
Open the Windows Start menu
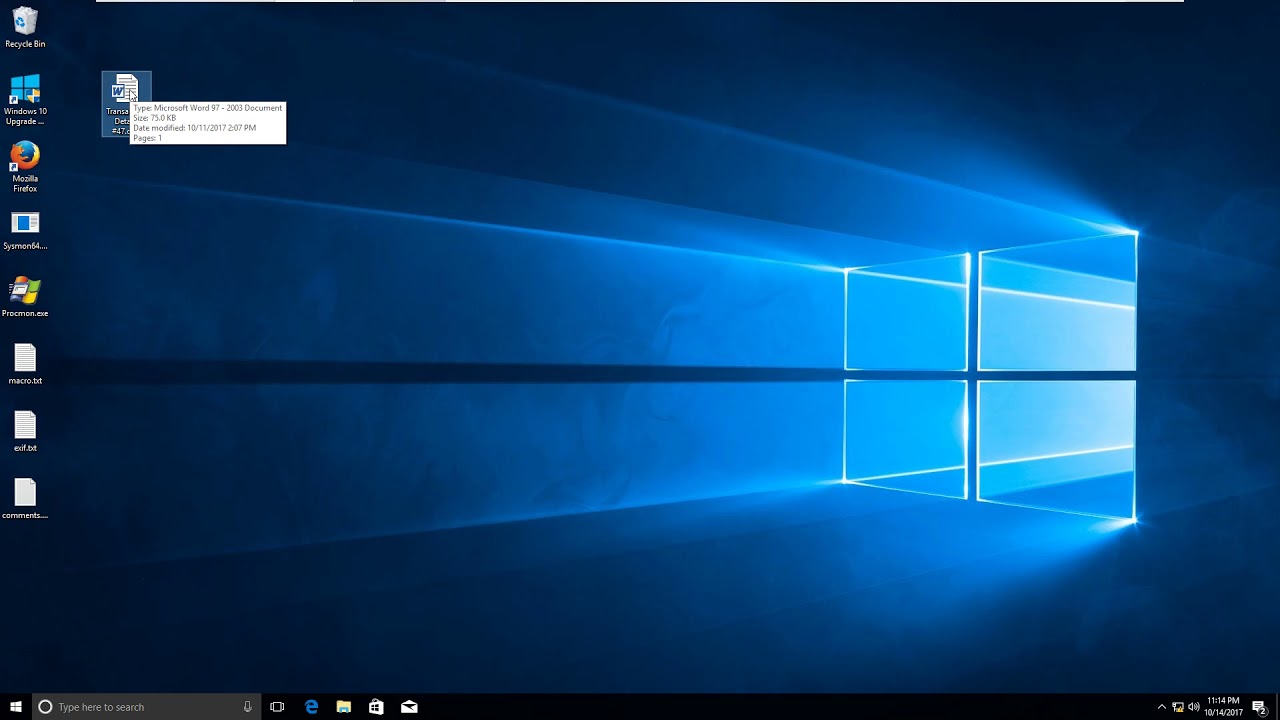click(x=16, y=707)
